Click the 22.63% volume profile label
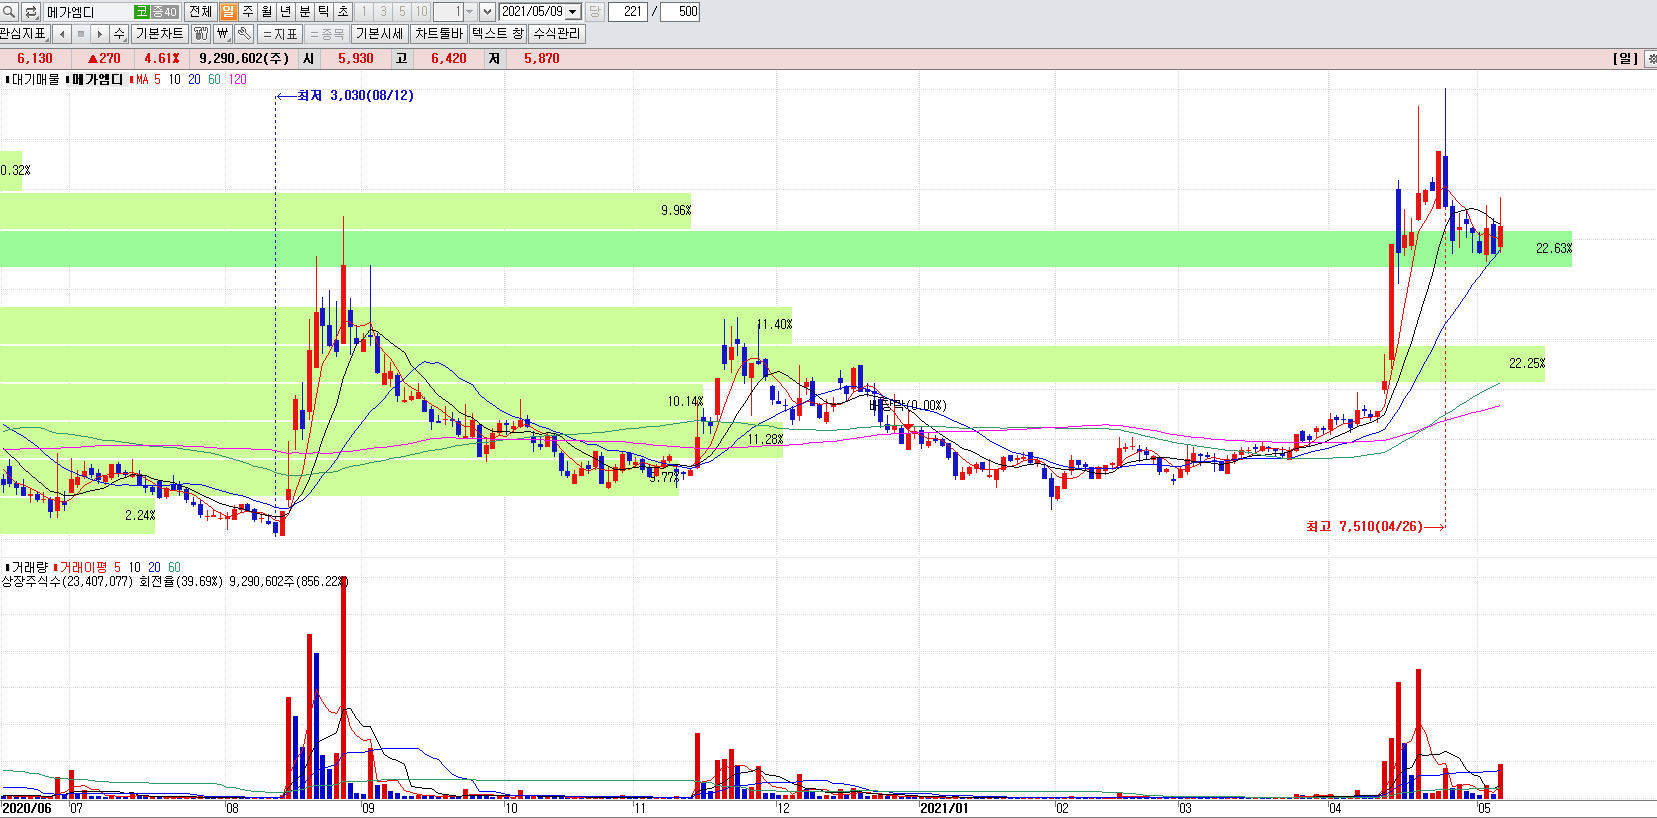Image resolution: width=1657 pixels, height=818 pixels. 1554,248
